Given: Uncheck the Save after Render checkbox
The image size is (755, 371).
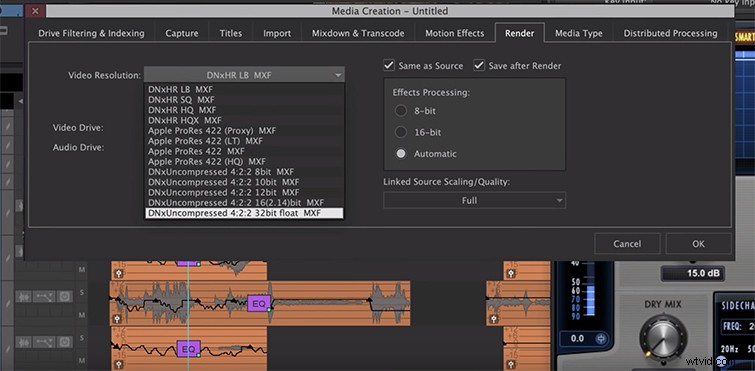Looking at the screenshot, I should click(x=479, y=65).
